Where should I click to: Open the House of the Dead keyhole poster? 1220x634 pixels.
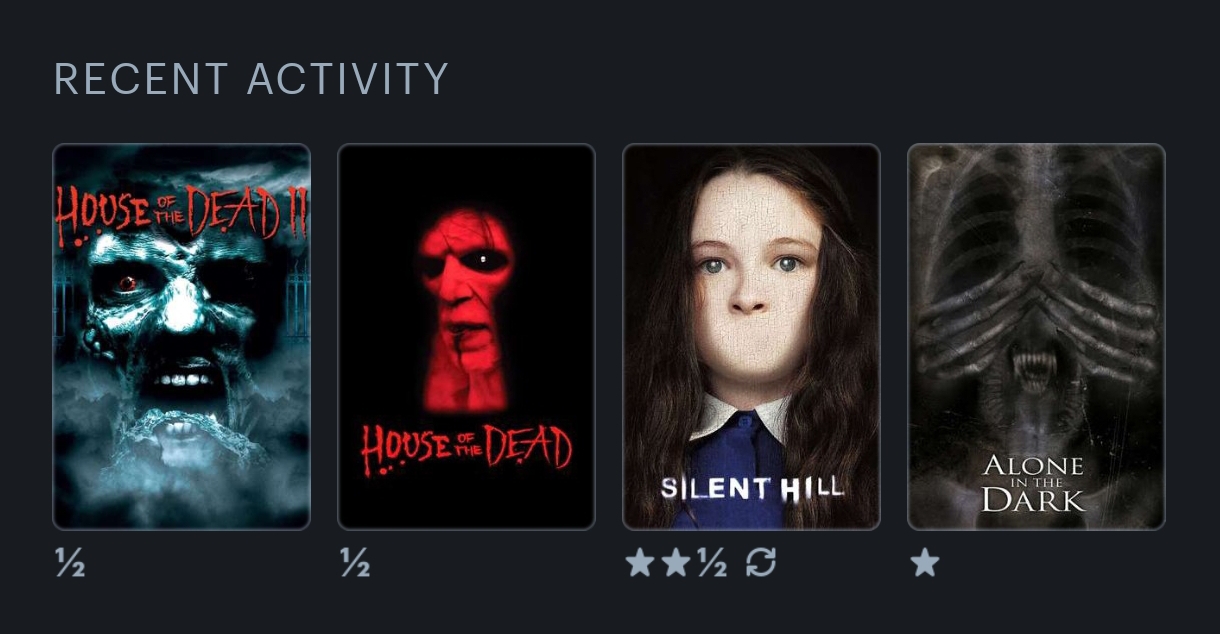467,337
